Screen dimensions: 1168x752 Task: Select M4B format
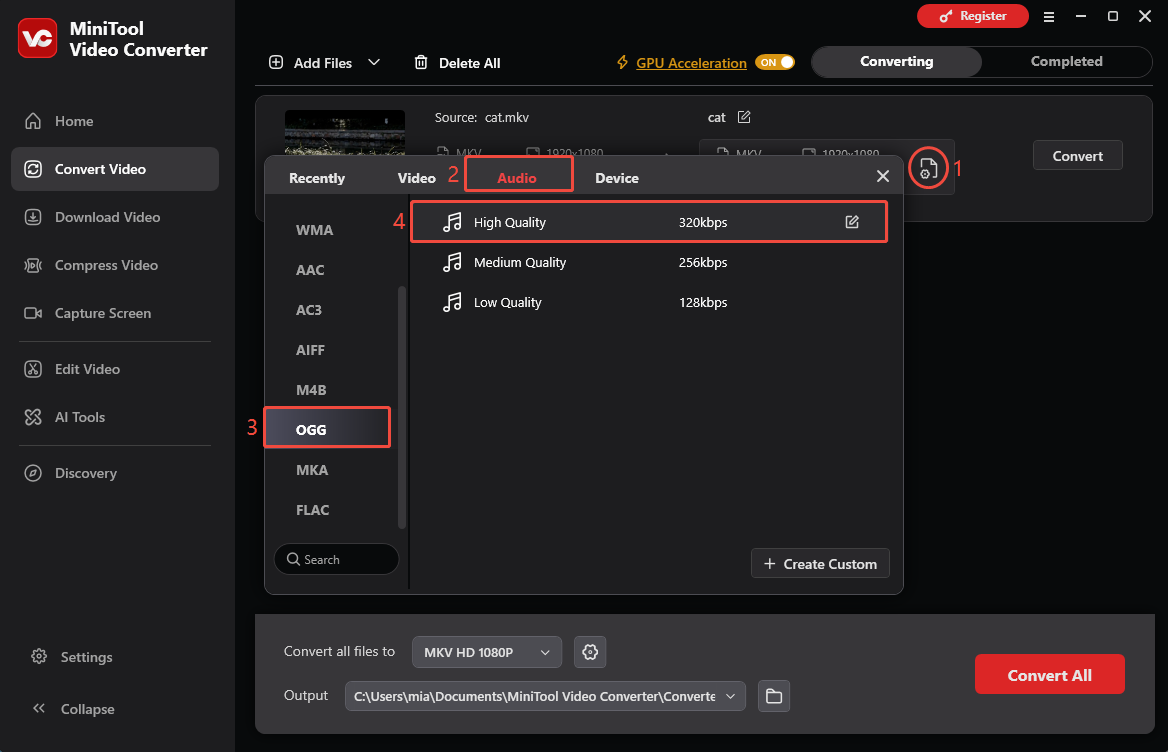click(x=311, y=390)
